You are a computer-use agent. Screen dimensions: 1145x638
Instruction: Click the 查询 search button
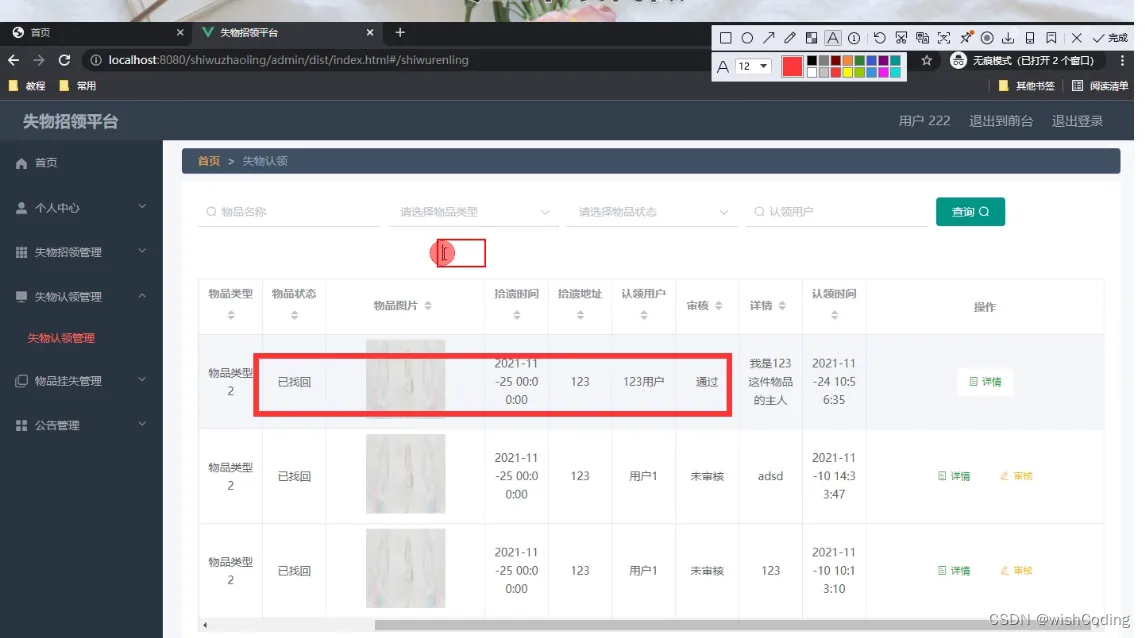970,212
